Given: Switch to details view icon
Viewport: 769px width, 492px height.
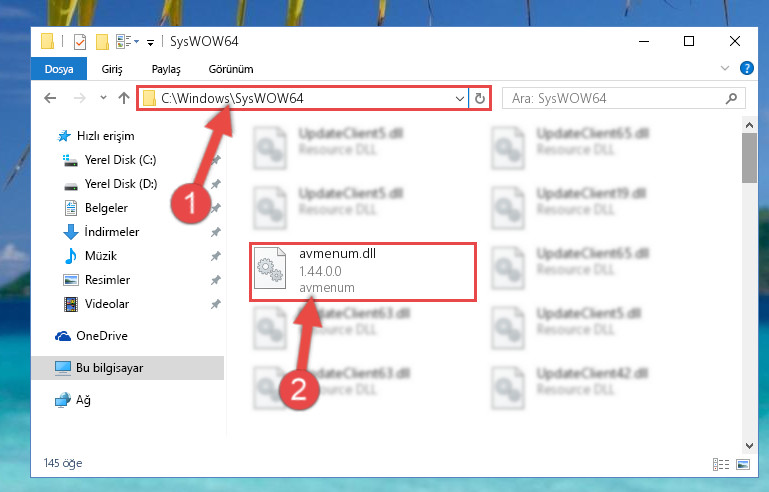Looking at the screenshot, I should click(x=720, y=464).
